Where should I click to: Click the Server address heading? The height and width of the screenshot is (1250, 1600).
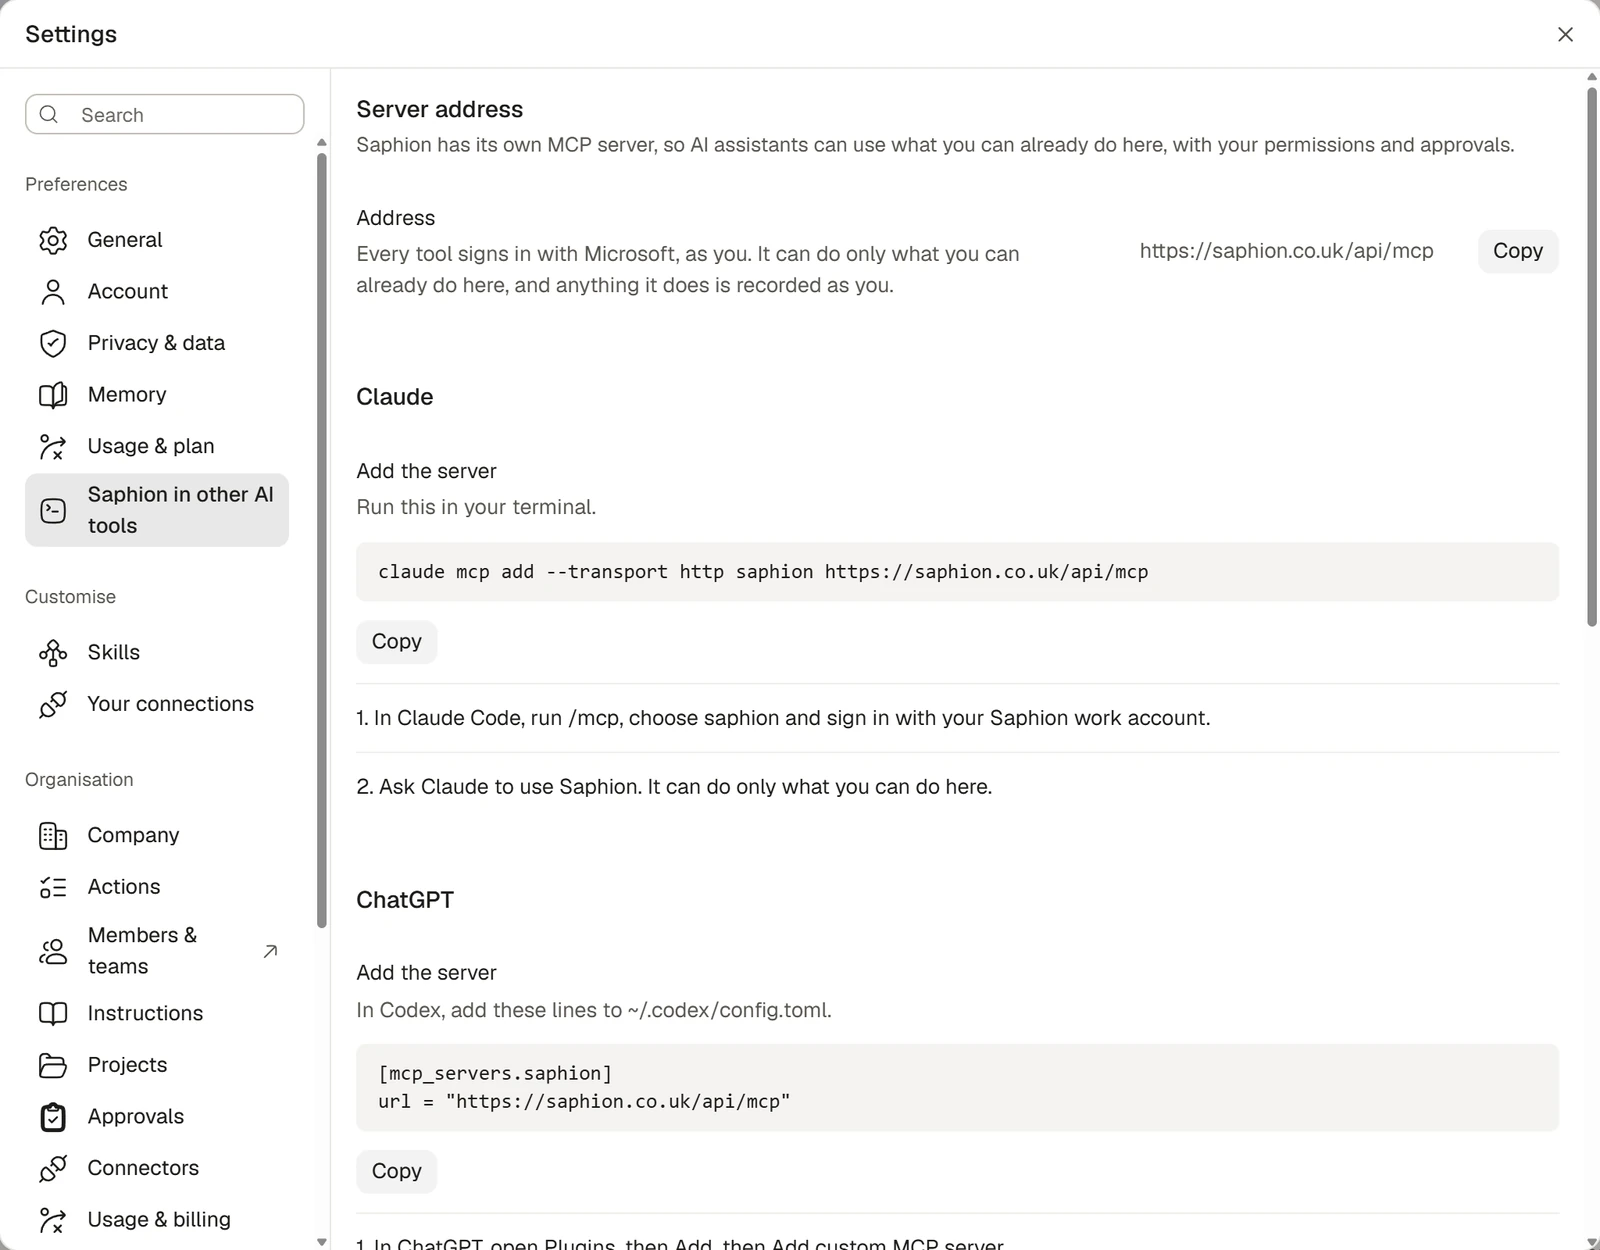point(440,110)
